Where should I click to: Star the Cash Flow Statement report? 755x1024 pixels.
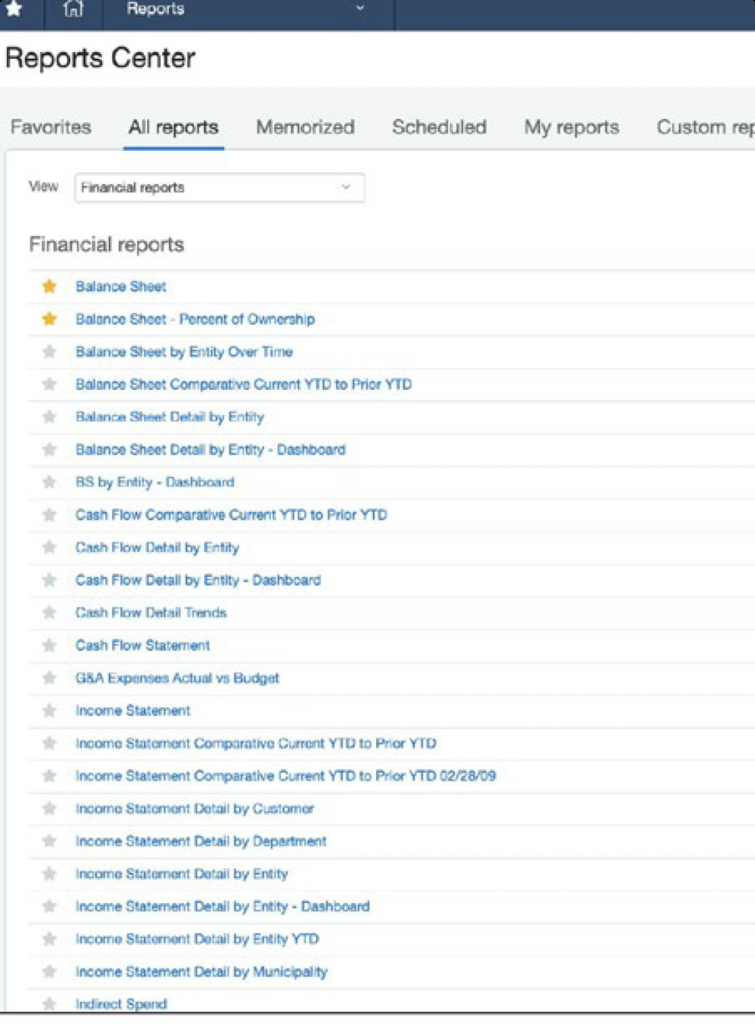coord(49,645)
